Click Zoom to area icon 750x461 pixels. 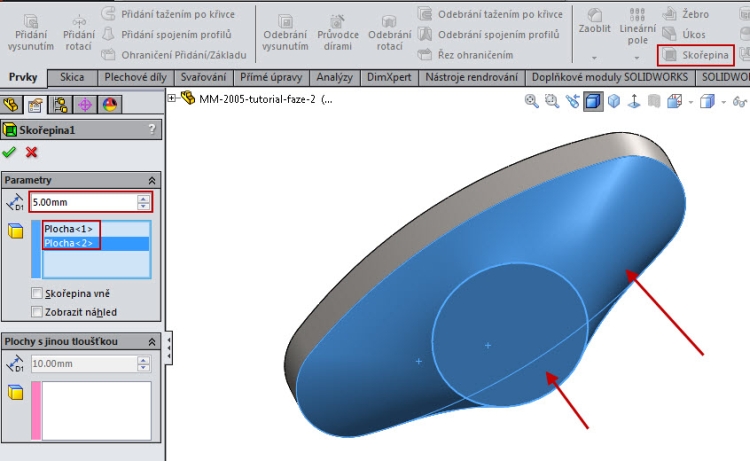(x=552, y=101)
